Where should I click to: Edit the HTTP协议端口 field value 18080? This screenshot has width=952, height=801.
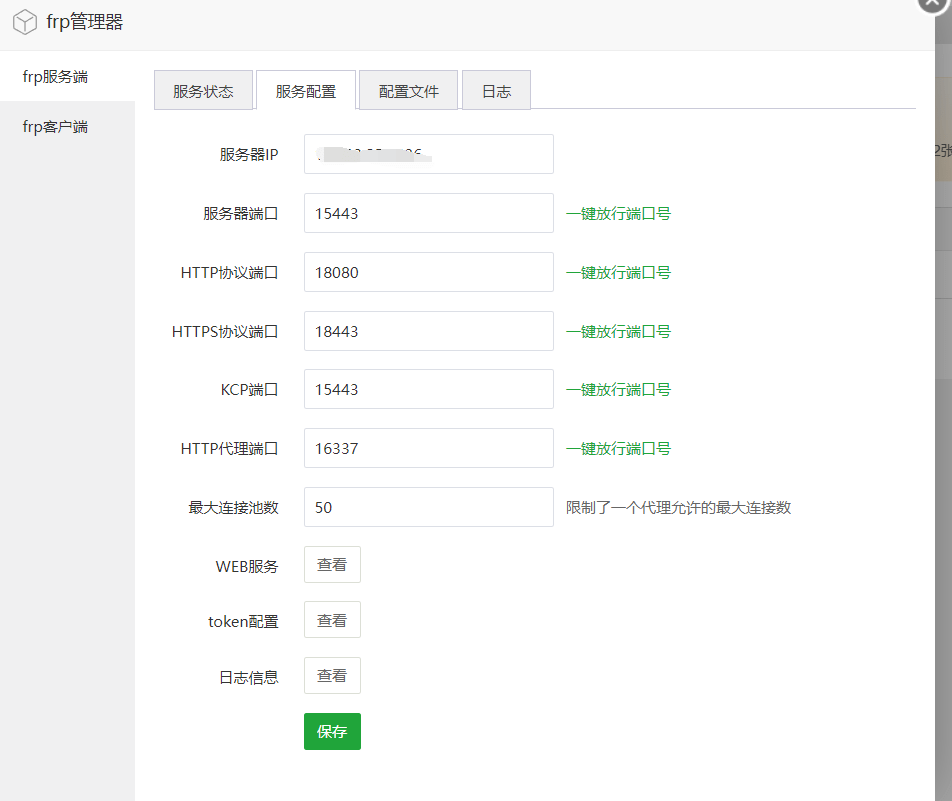coord(428,272)
